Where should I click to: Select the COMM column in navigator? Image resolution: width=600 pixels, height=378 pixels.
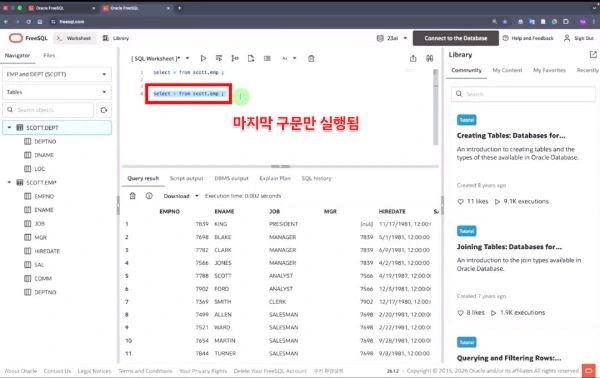tap(43, 279)
